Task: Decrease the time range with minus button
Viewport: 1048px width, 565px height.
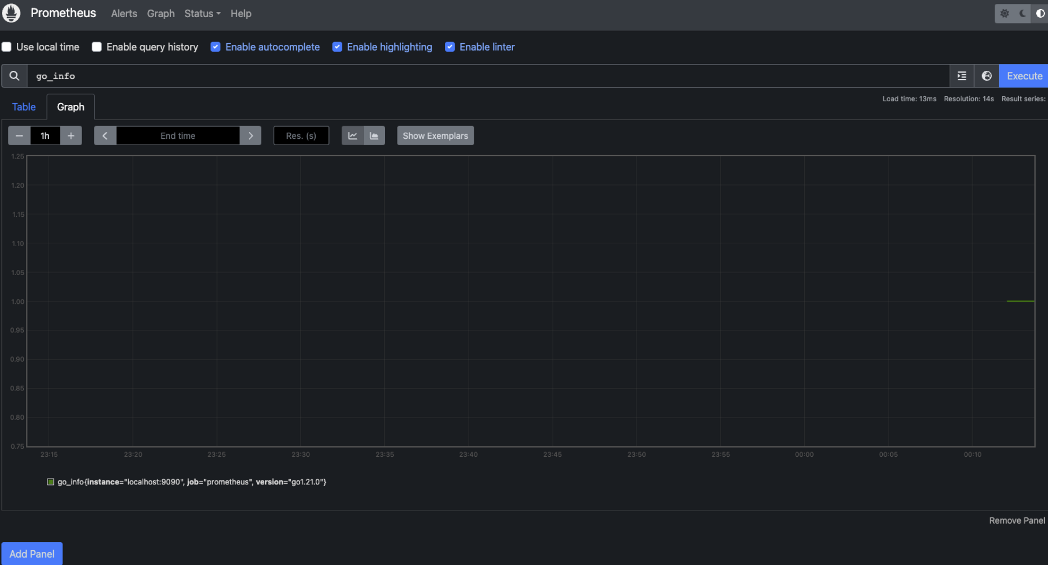Action: tap(19, 136)
